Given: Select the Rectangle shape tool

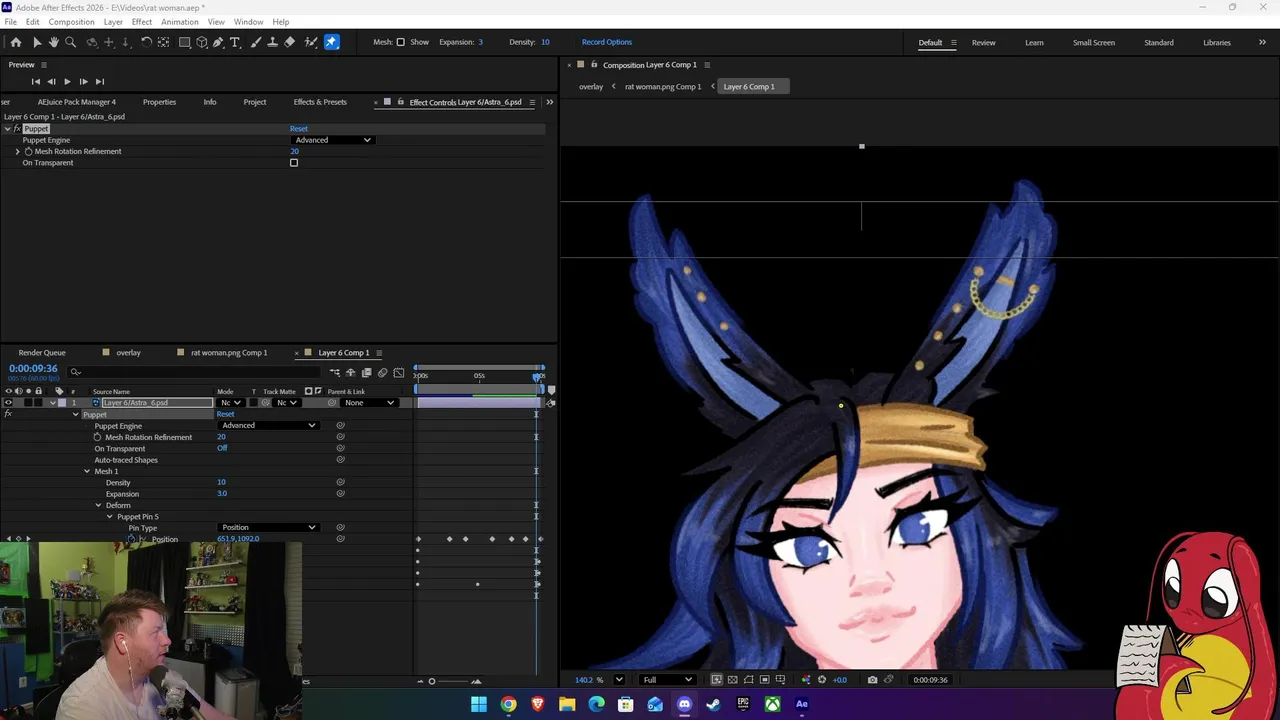Looking at the screenshot, I should (x=184, y=42).
